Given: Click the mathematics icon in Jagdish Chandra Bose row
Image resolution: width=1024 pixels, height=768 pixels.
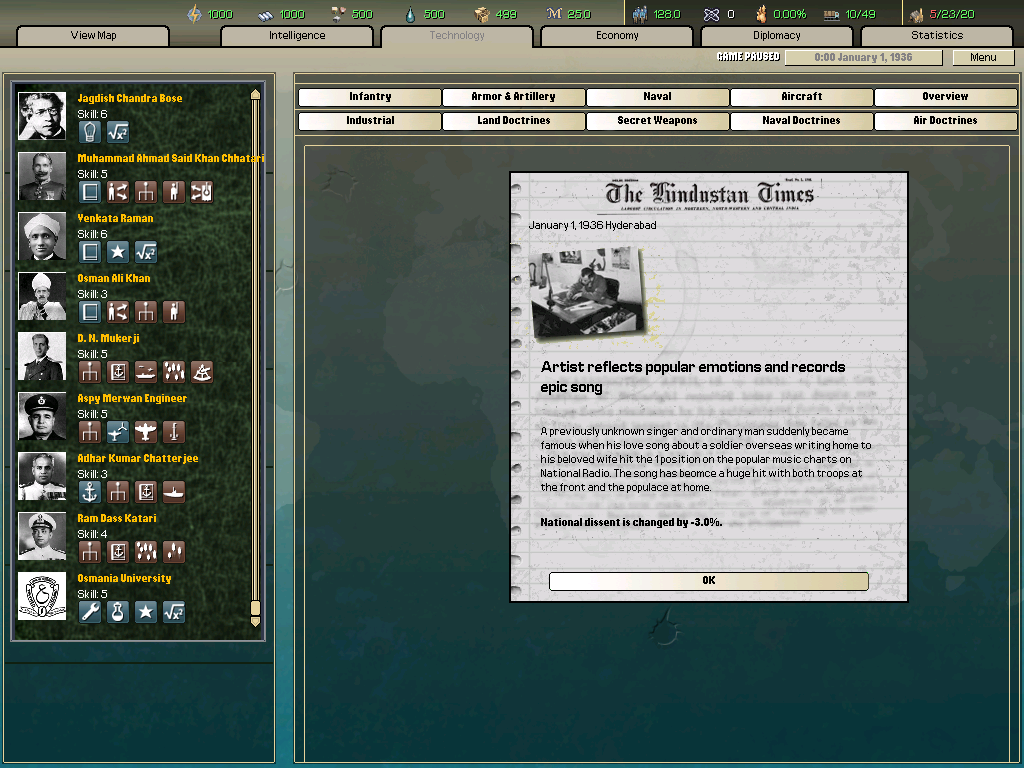Looking at the screenshot, I should 118,132.
